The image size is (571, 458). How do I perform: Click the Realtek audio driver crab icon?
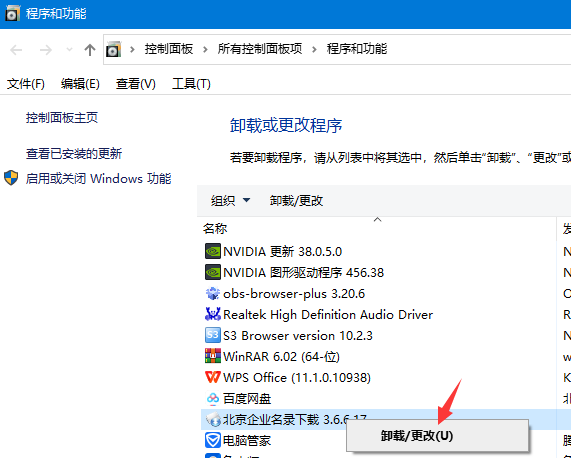tap(213, 314)
